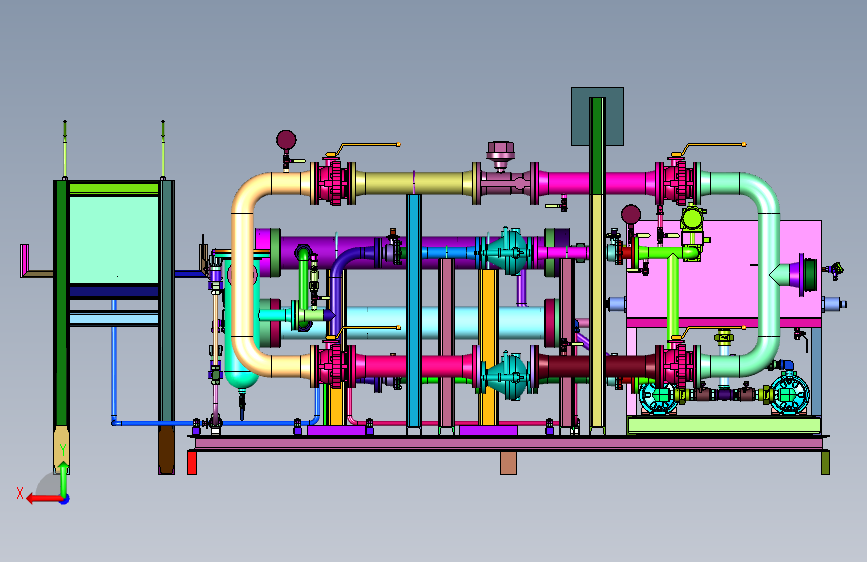The image size is (867, 562).
Task: Select the teal strainer on the lower pipe line
Action: [506, 376]
